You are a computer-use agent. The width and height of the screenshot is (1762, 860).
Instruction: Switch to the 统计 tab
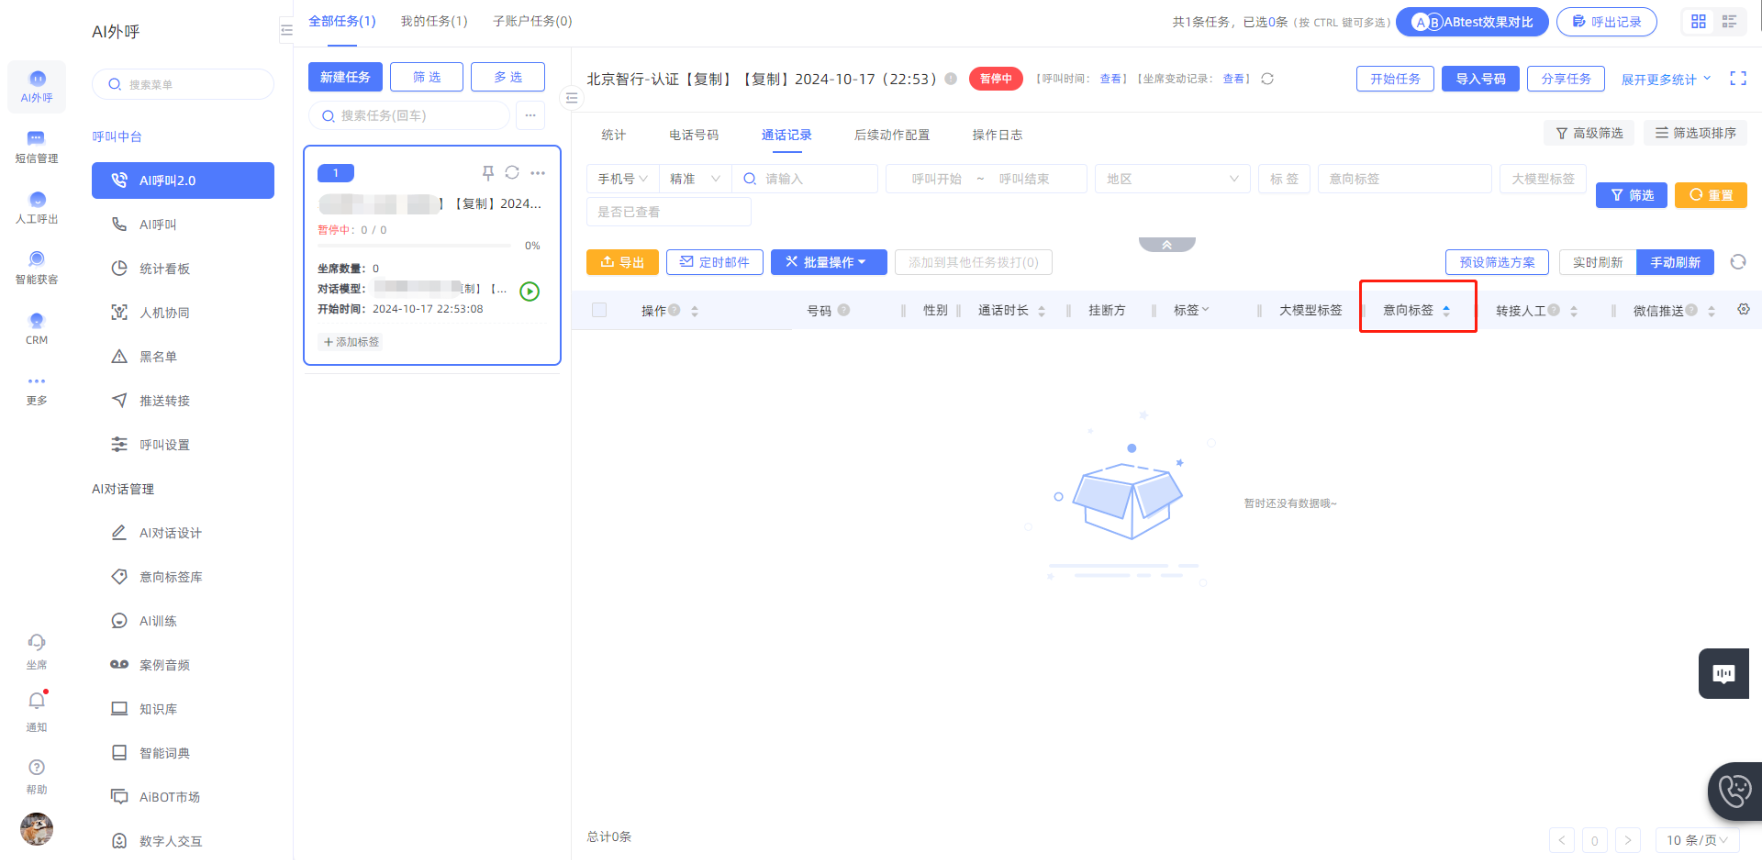(x=613, y=135)
